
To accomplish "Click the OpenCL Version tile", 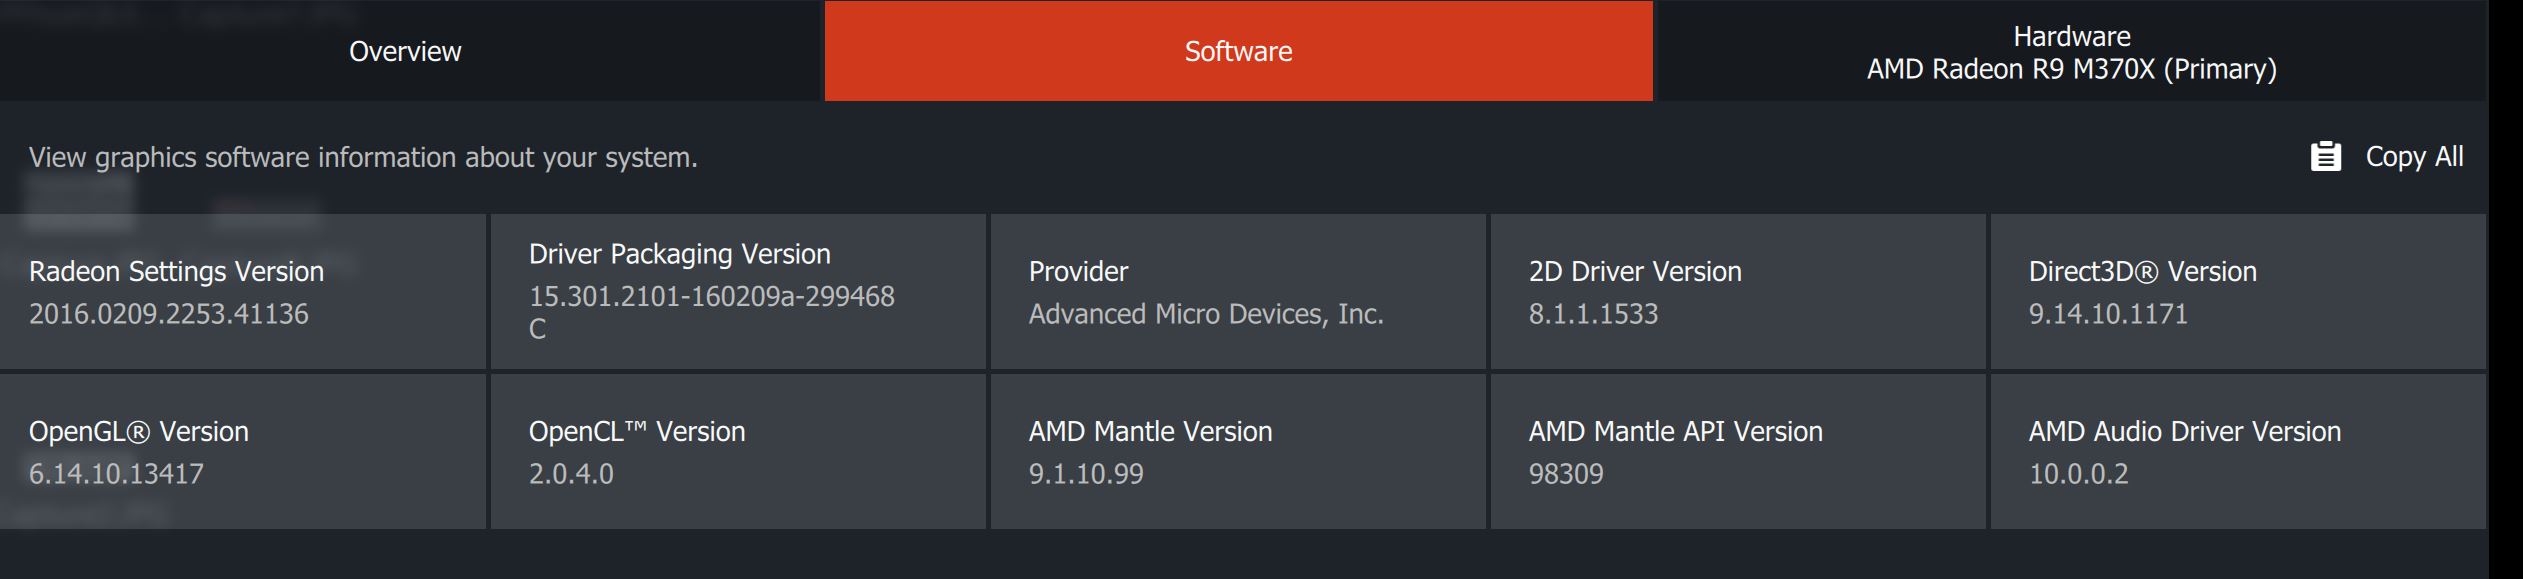I will (738, 451).
